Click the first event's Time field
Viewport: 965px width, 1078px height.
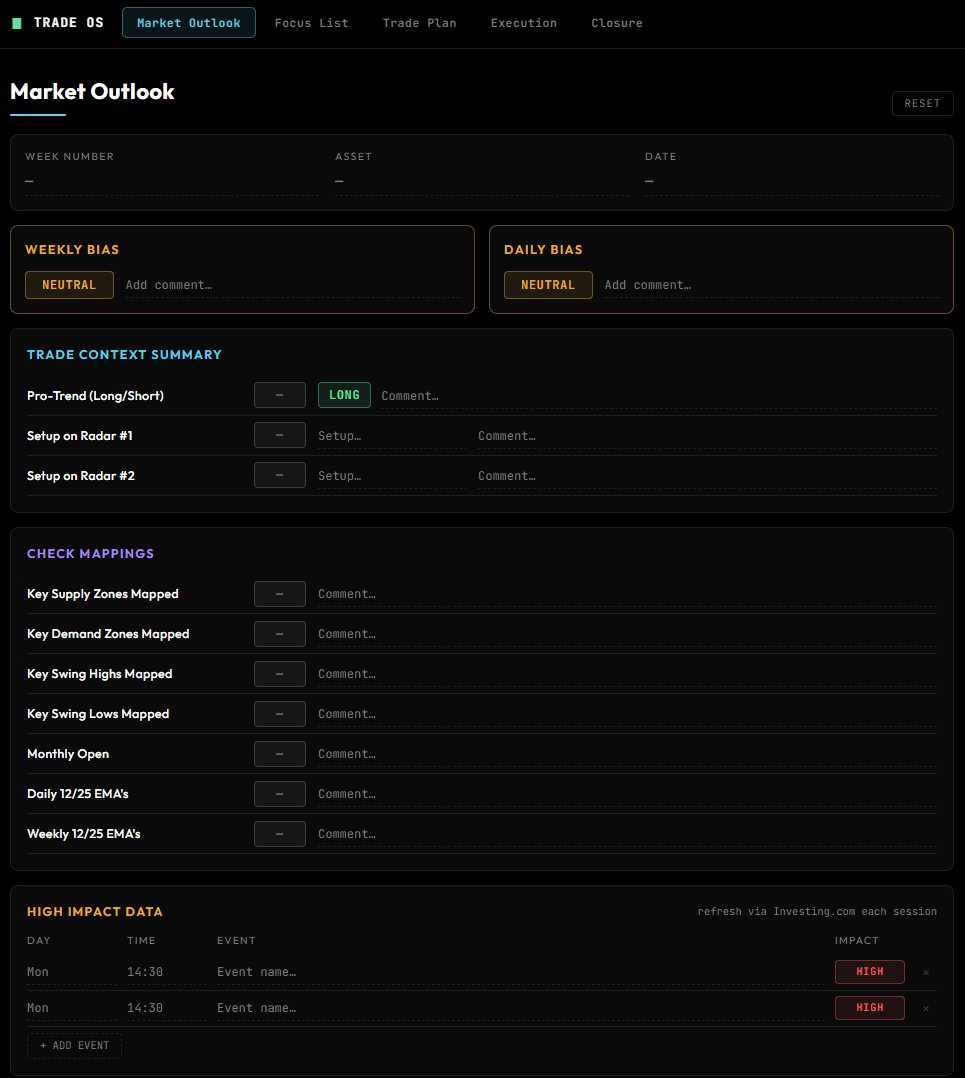coord(166,972)
